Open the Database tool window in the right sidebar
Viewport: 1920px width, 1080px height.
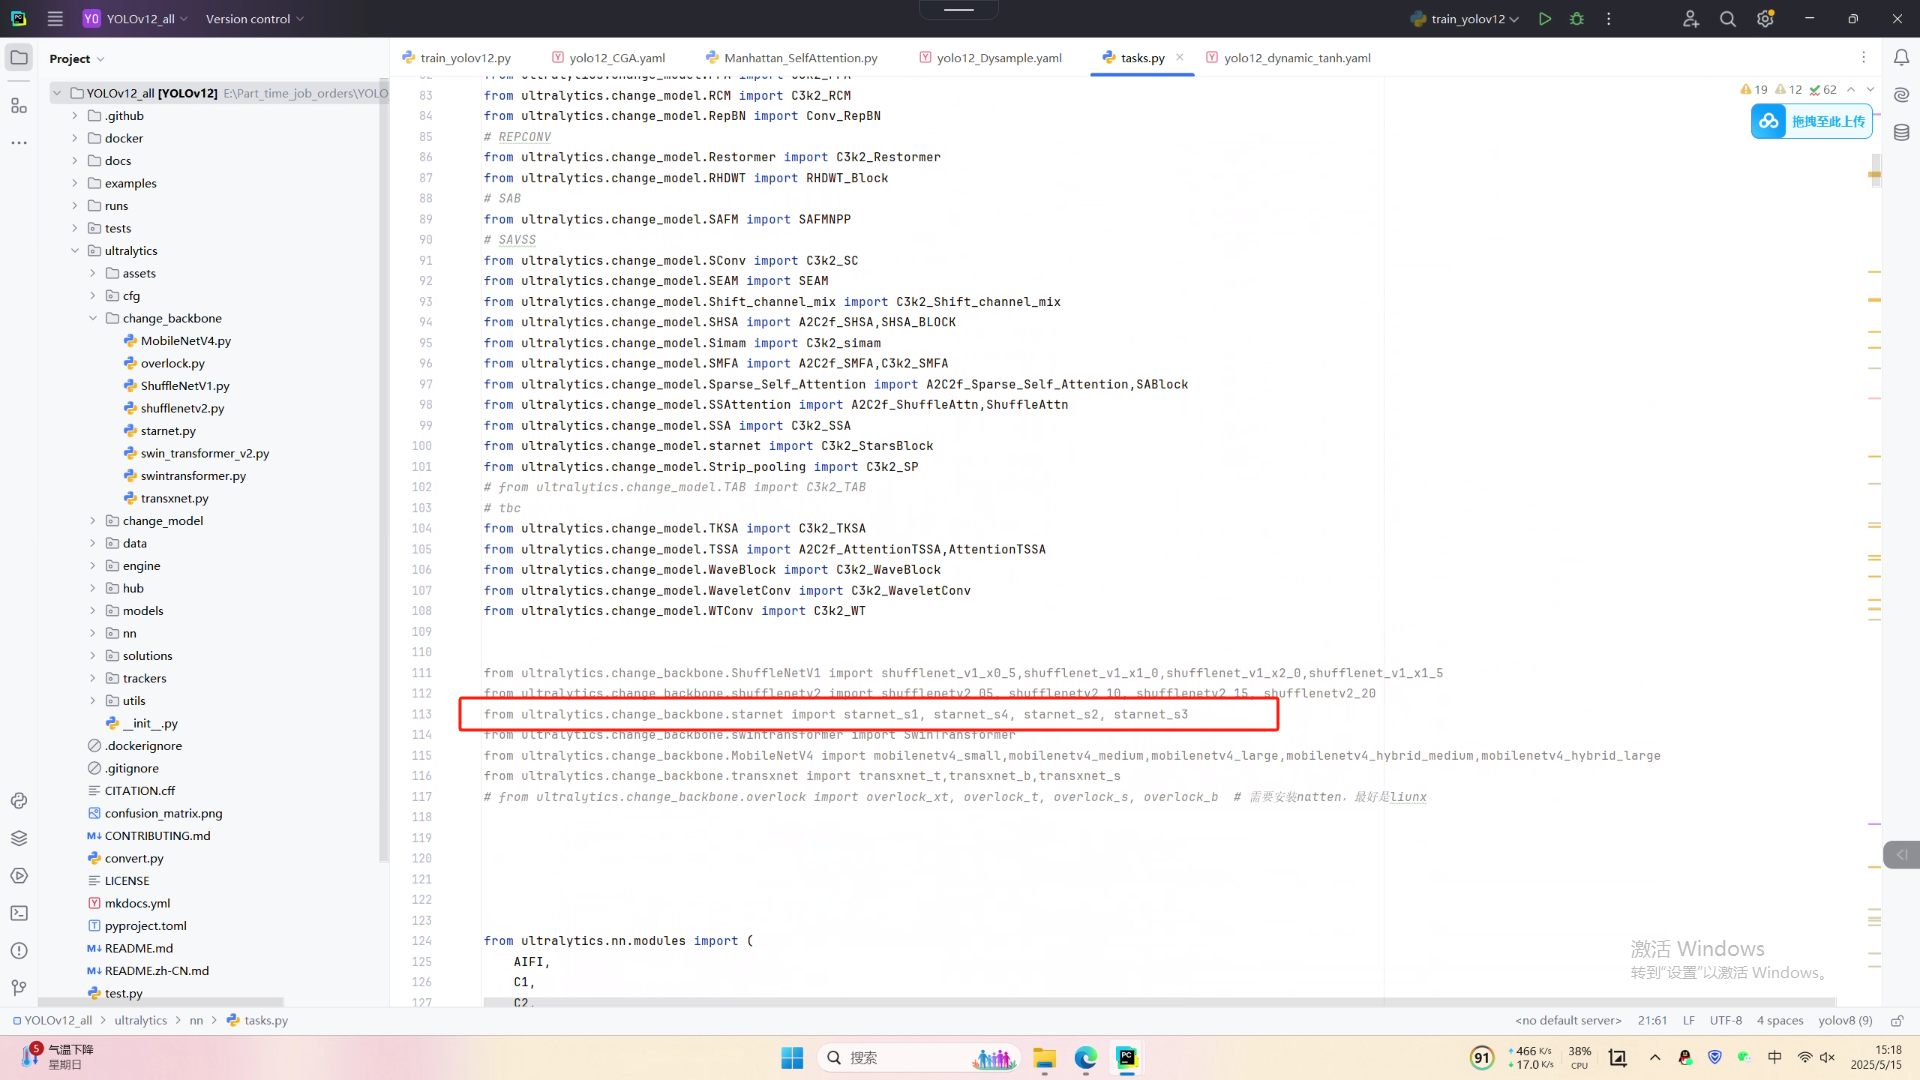(1901, 132)
